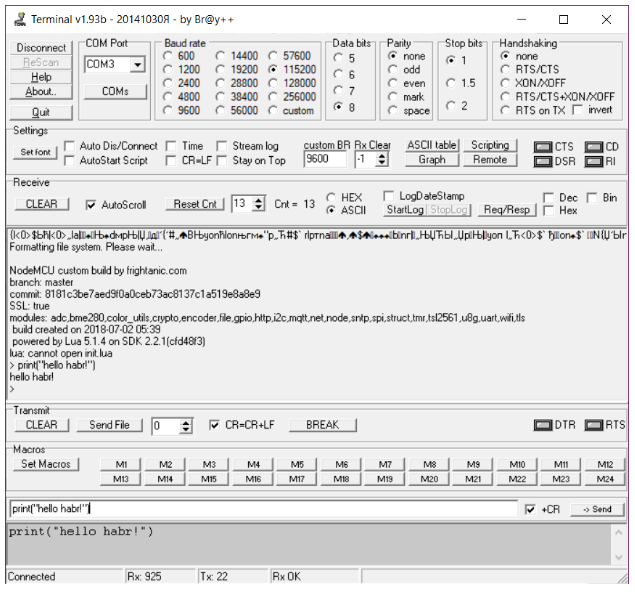The width and height of the screenshot is (635, 596).
Task: Clear the Transmit window
Action: (x=42, y=425)
